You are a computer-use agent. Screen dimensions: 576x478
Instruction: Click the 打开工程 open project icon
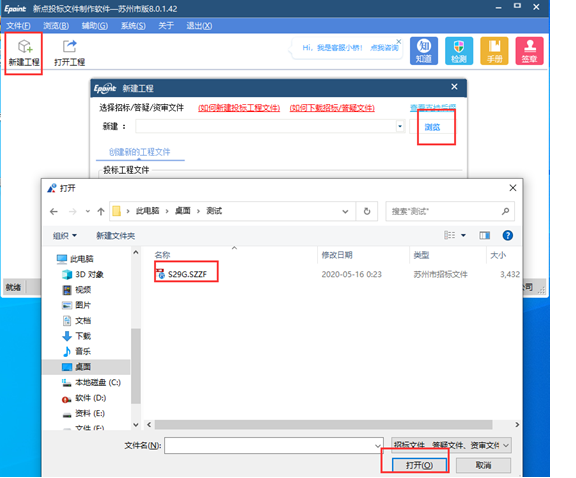tap(69, 46)
